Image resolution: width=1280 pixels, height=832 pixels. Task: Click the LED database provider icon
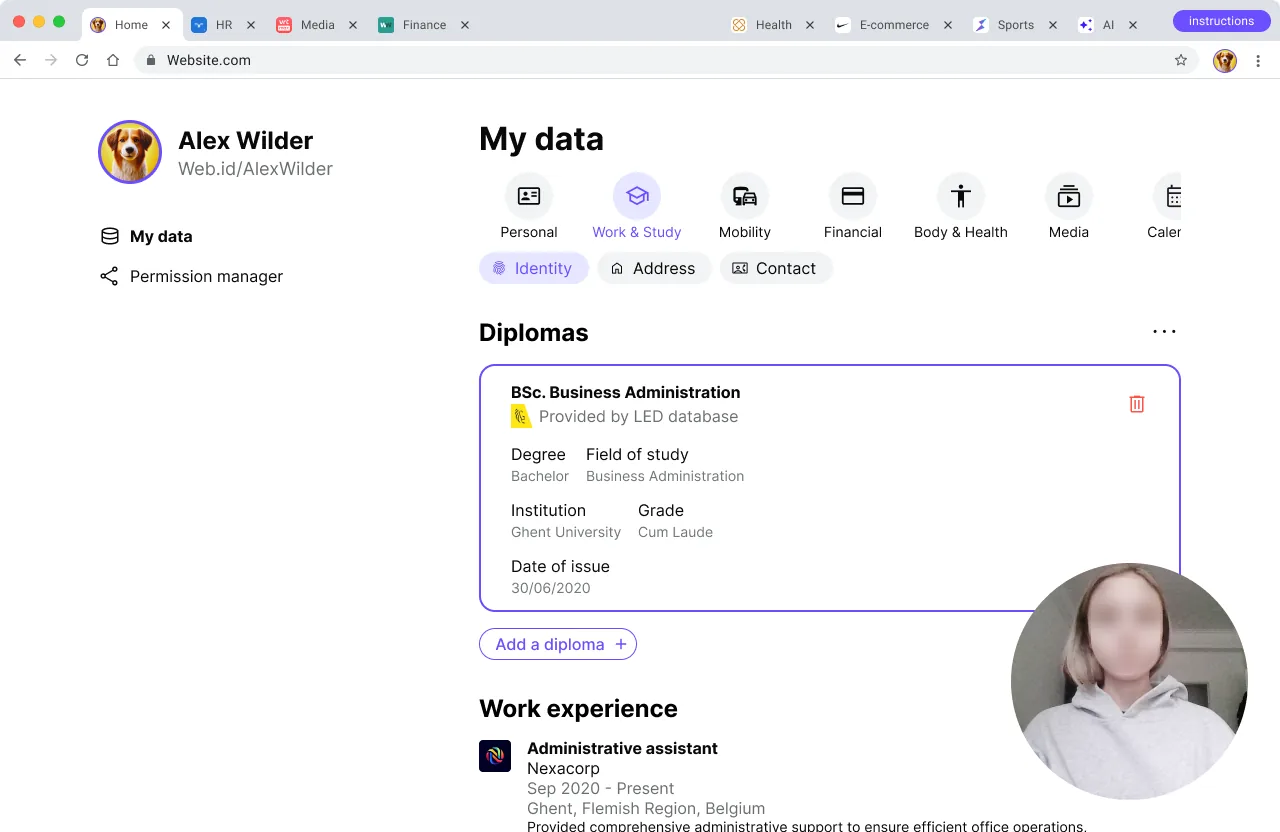(521, 416)
